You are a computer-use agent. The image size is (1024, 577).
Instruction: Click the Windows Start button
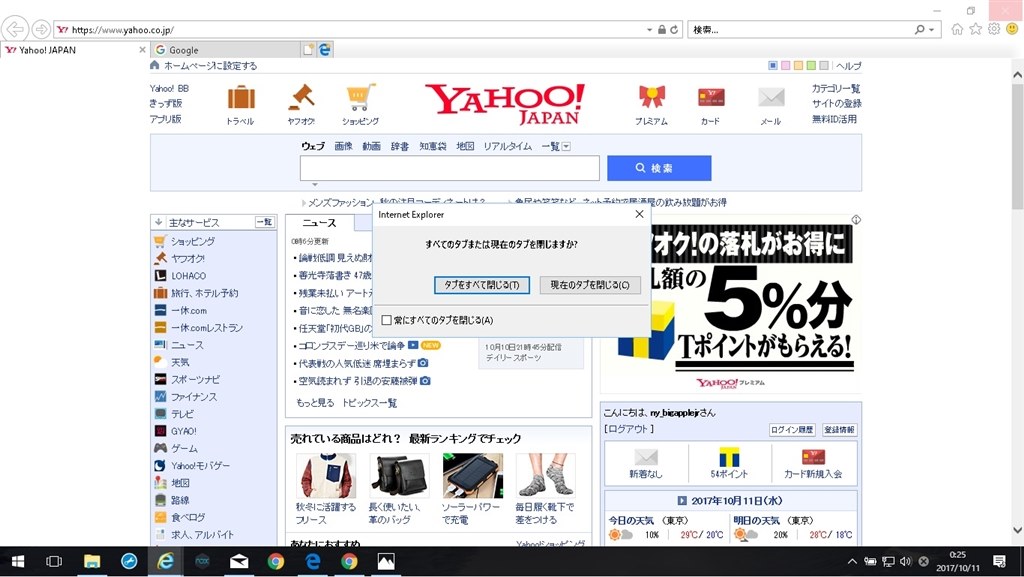click(x=18, y=561)
